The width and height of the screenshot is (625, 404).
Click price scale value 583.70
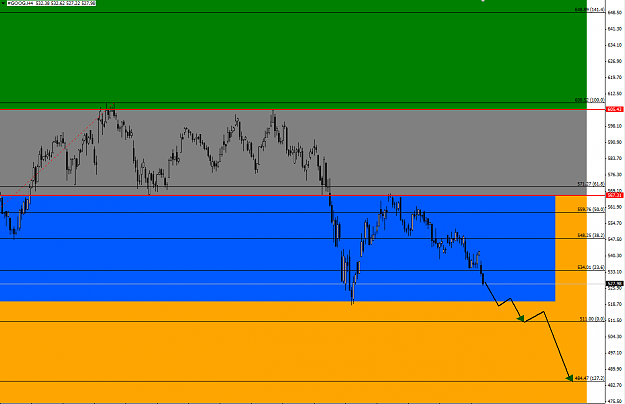click(x=614, y=158)
